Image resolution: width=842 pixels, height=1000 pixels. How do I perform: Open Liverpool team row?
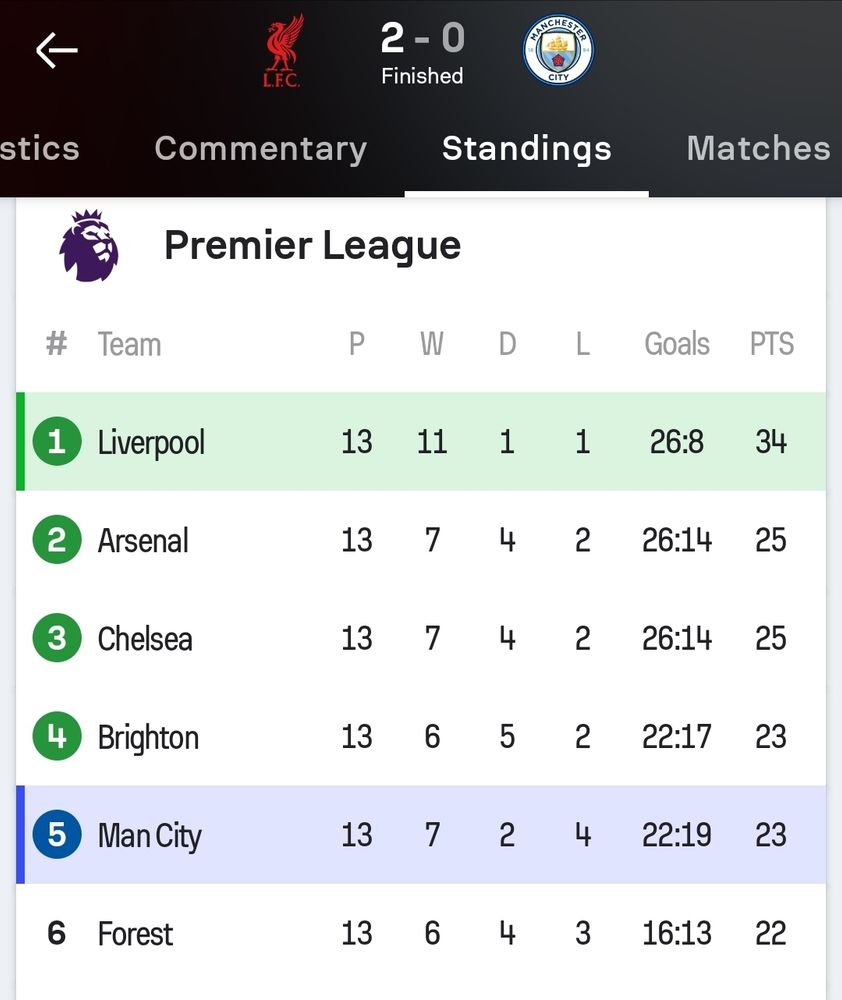tap(421, 441)
